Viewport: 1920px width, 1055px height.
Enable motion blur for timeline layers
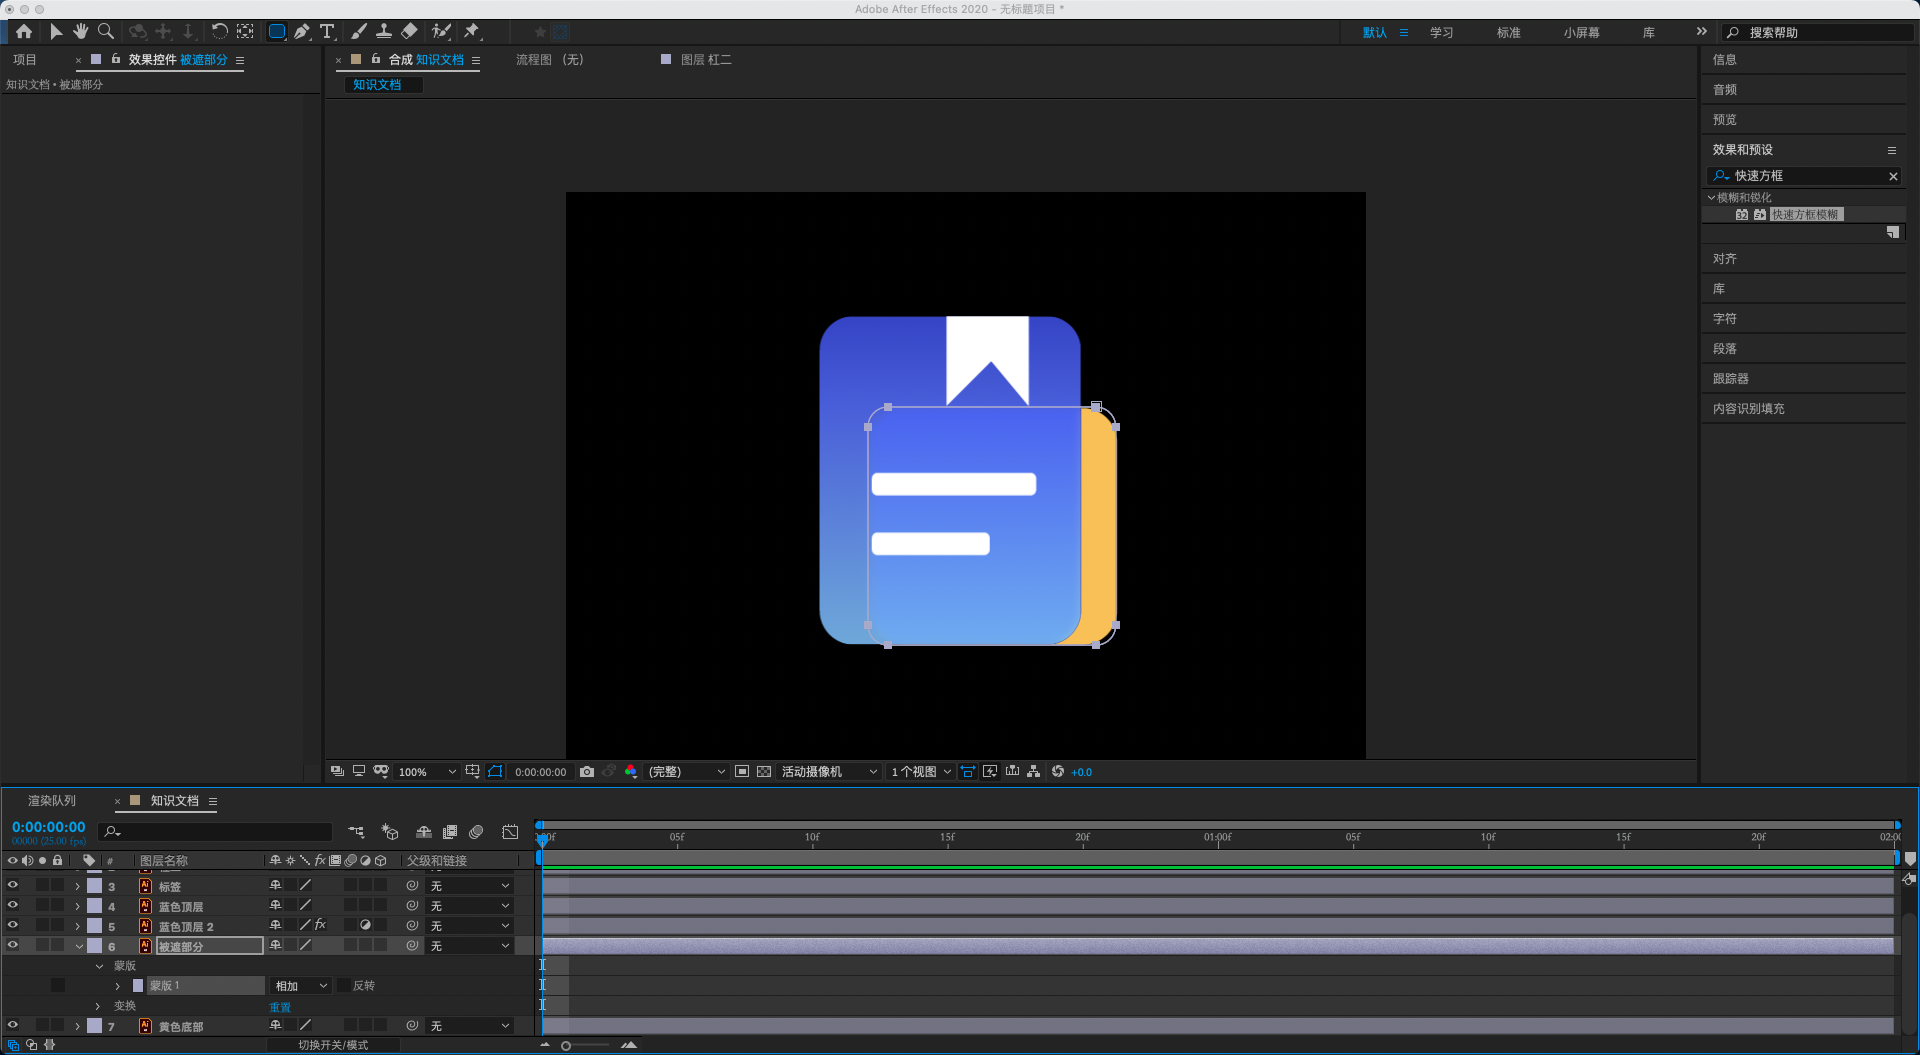coord(476,832)
